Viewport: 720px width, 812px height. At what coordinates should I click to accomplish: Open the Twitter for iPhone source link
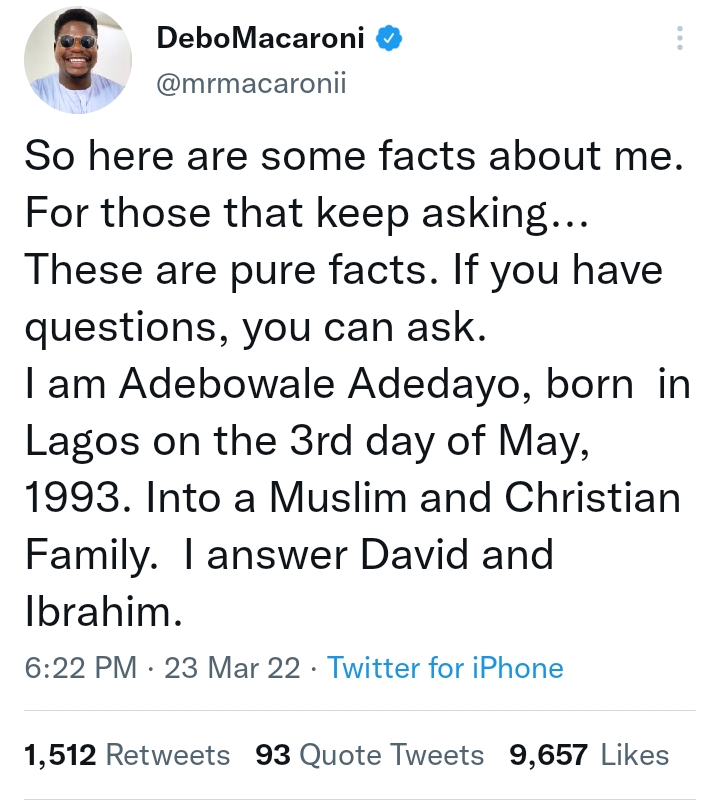(445, 668)
